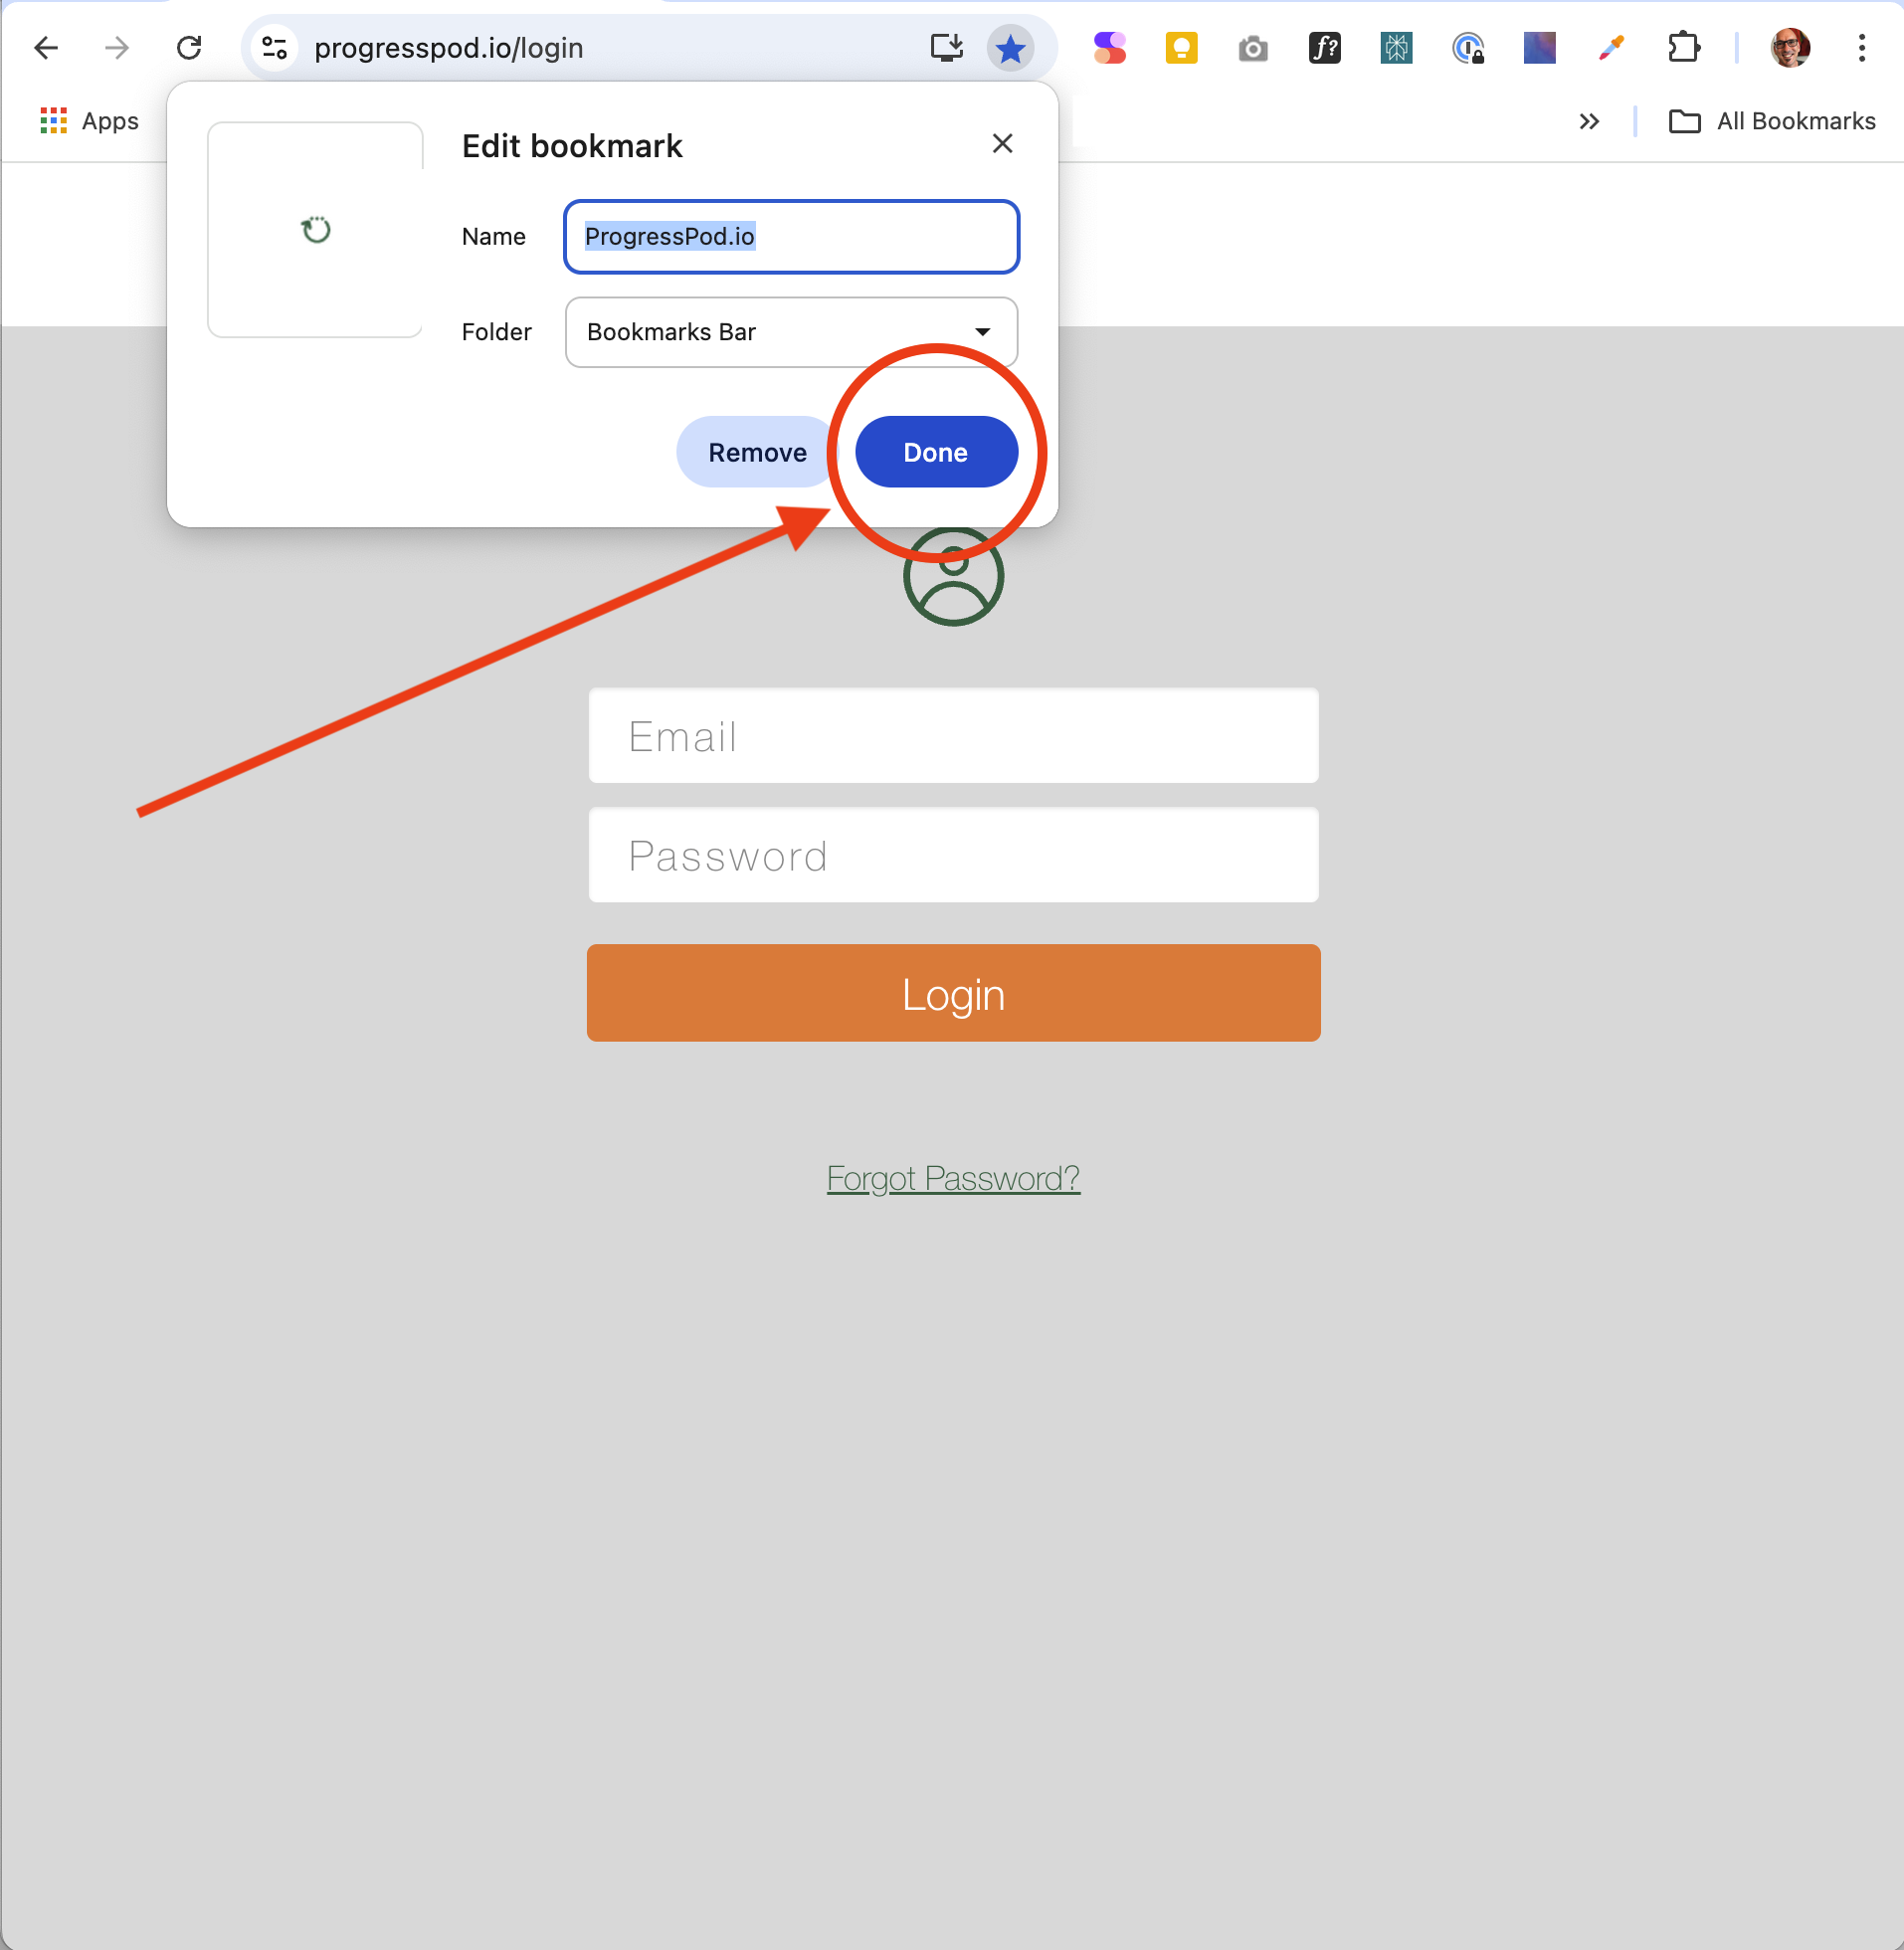This screenshot has width=1904, height=1950.
Task: Open the profile avatar in toolbar
Action: pos(1790,48)
